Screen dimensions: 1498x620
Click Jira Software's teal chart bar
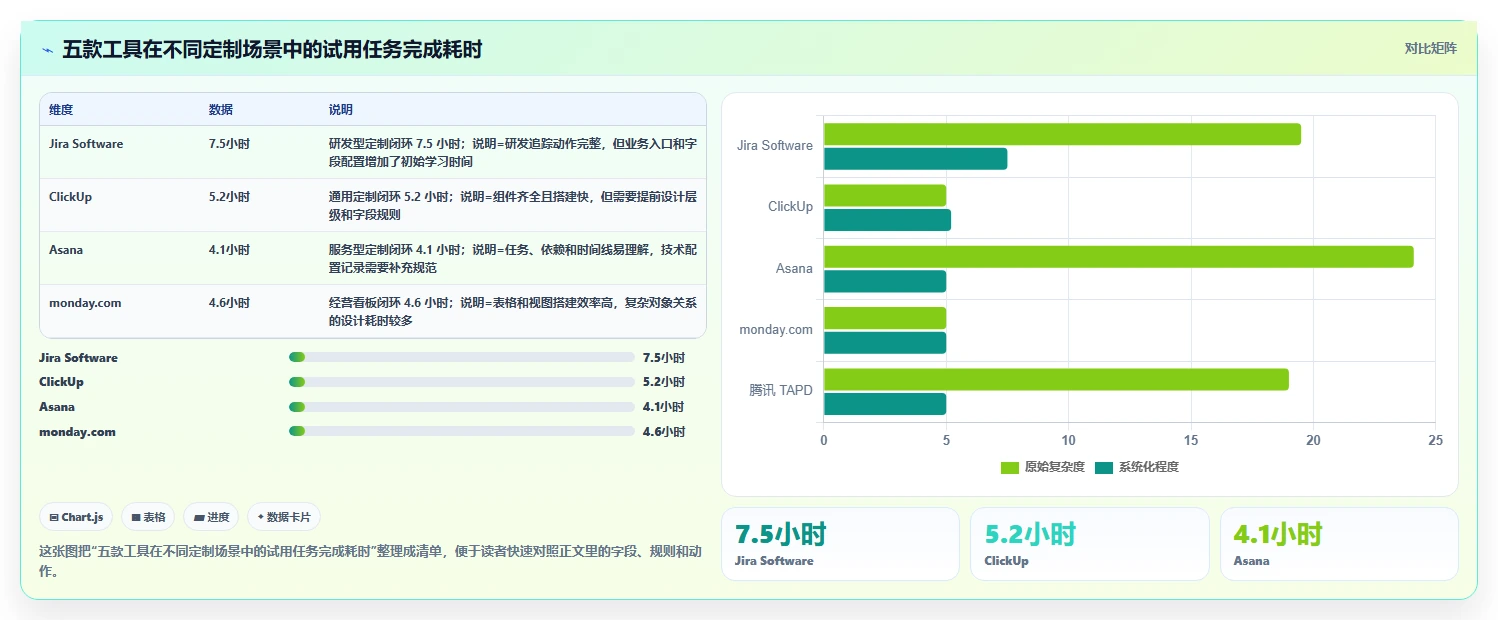coord(915,159)
